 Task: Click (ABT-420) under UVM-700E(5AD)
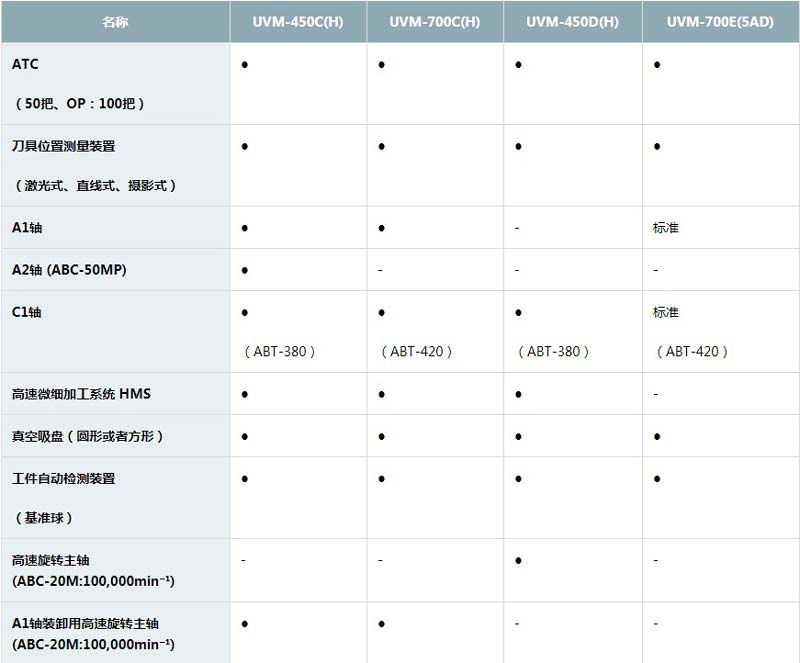(692, 351)
